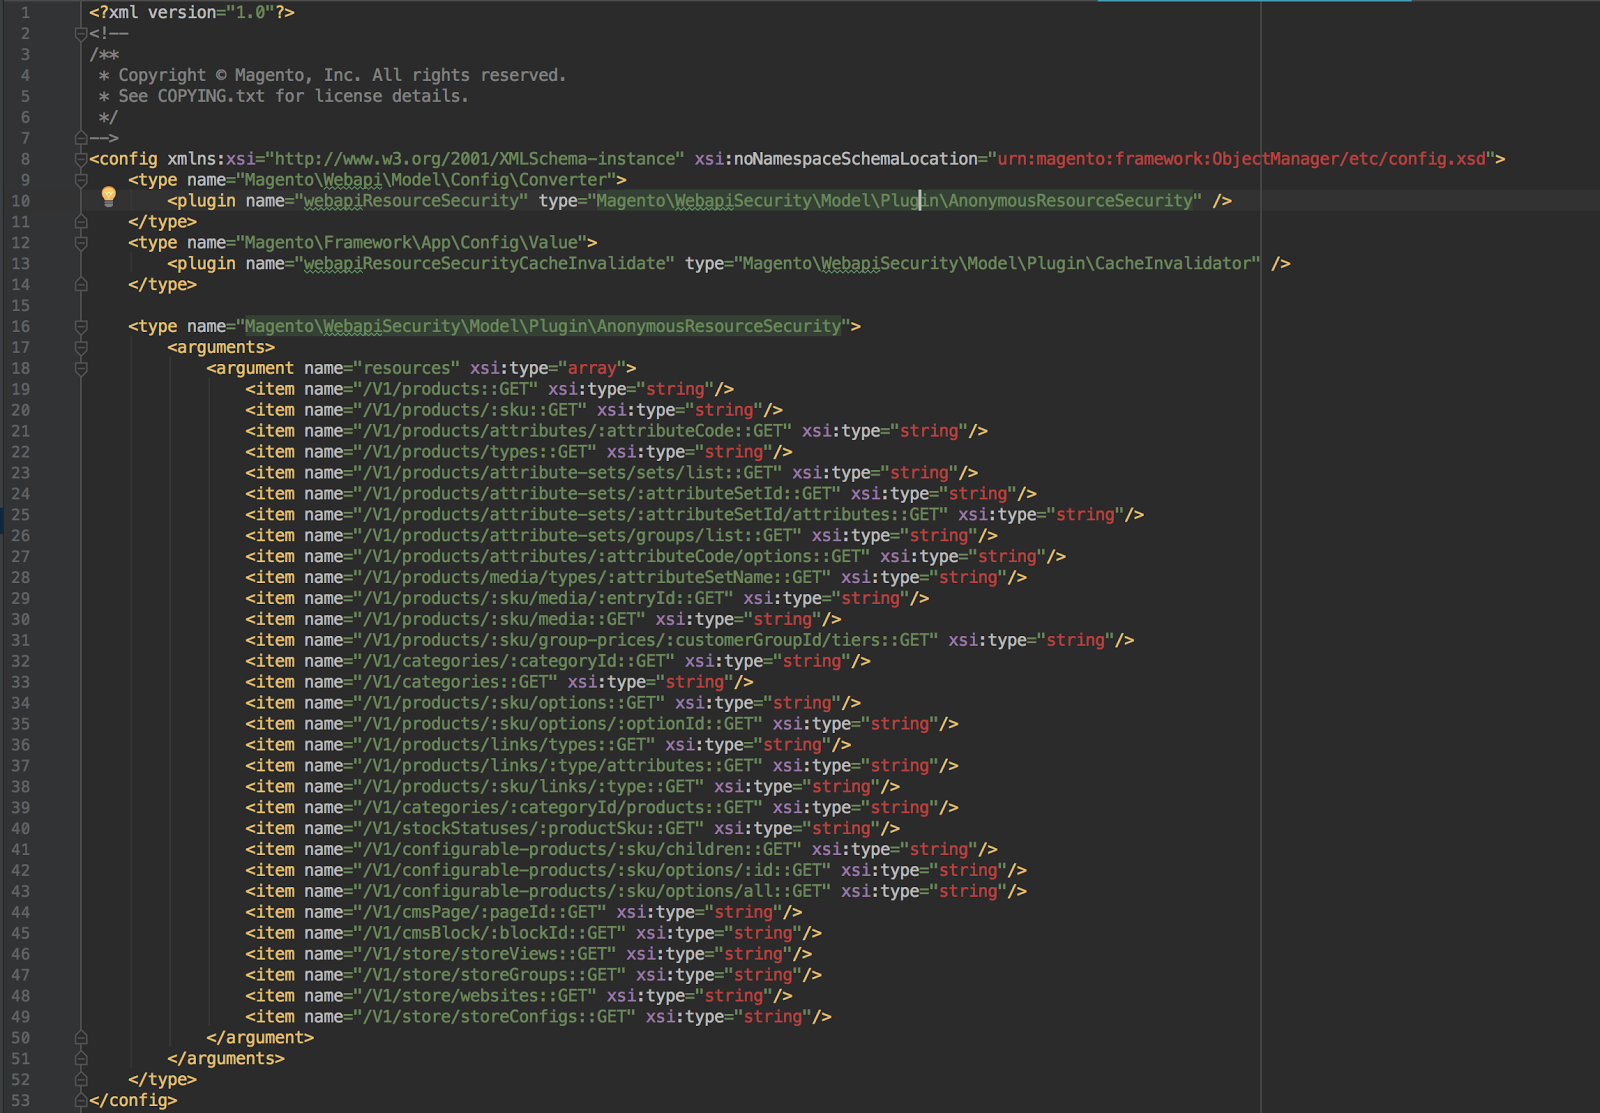Click item '/V1/cmsBlock/:blockId::GET'
The height and width of the screenshot is (1113, 1600).
point(490,934)
